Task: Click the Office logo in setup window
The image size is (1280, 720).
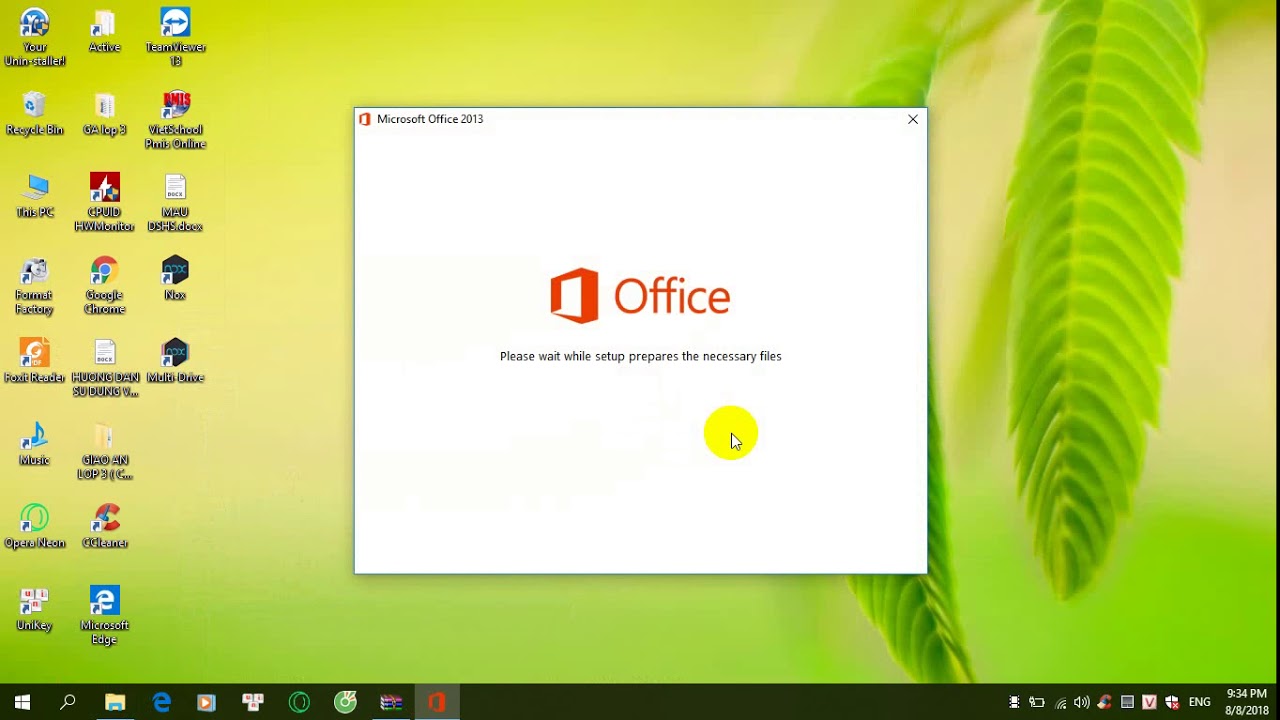Action: (641, 296)
